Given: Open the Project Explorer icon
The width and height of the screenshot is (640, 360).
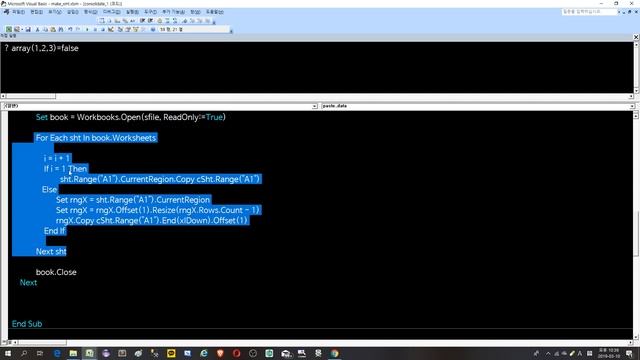Looking at the screenshot, I should click(120, 29).
